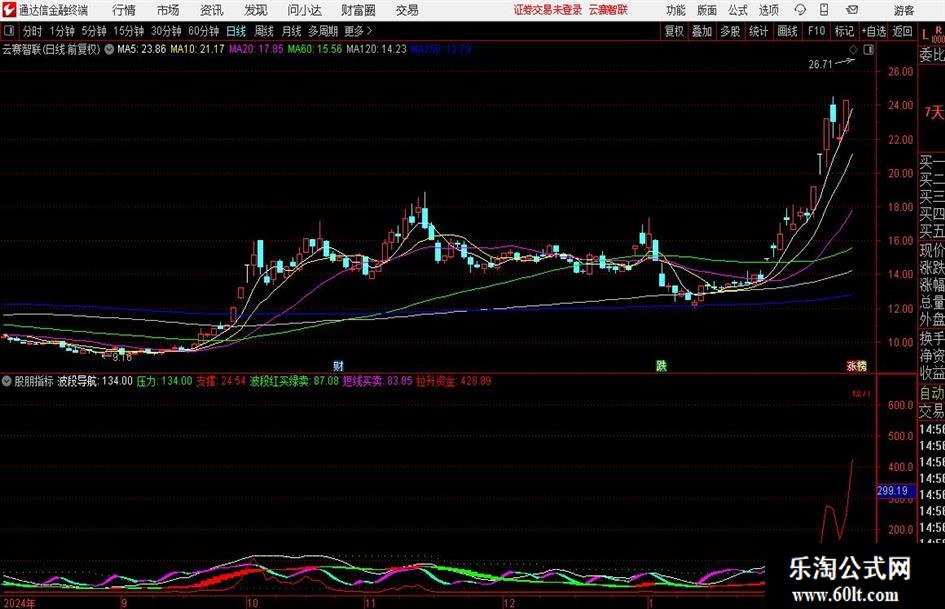Open the mobile phone icon in top bar
Image resolution: width=945 pixels, height=609 pixels.
click(x=824, y=10)
